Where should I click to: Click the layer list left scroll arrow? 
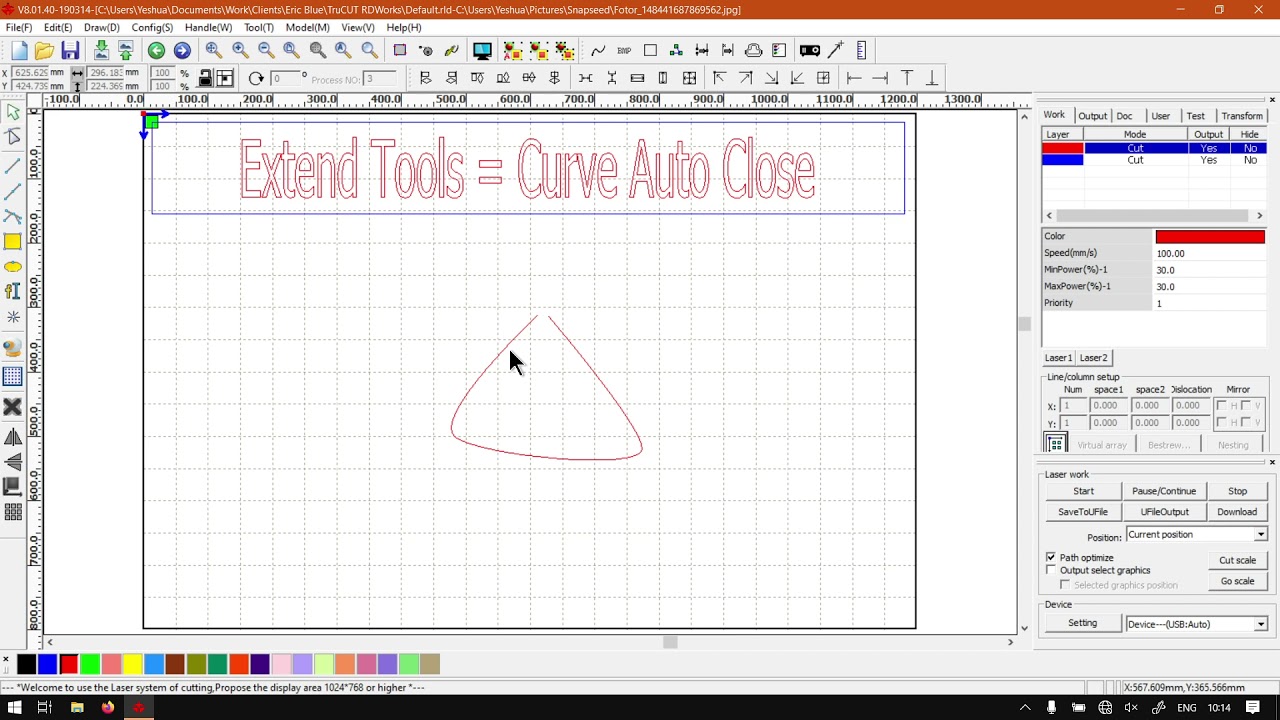click(x=1049, y=215)
